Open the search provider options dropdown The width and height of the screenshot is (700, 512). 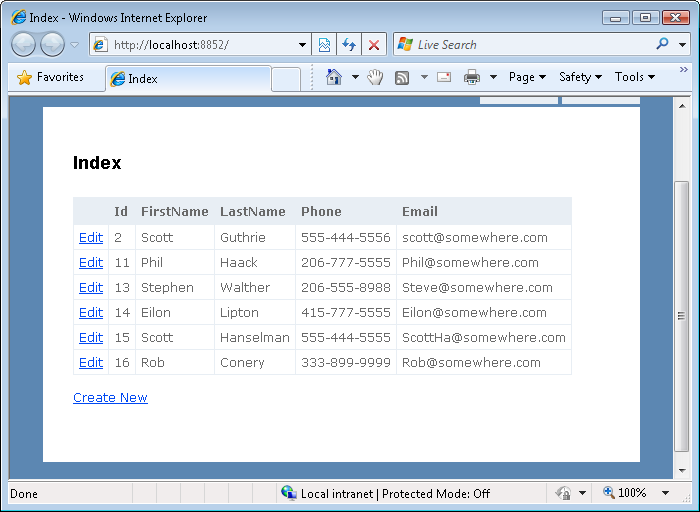click(x=682, y=45)
